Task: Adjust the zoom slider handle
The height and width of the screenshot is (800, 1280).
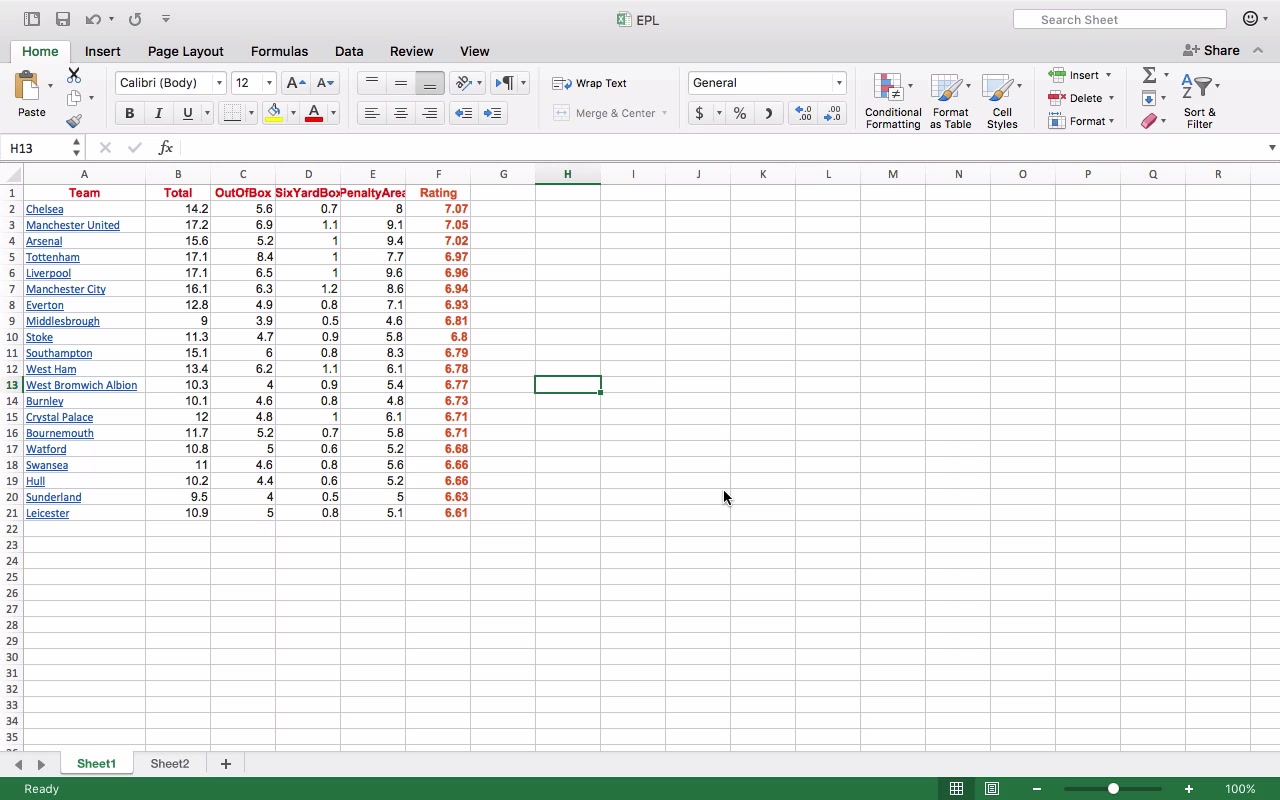Action: 1113,789
